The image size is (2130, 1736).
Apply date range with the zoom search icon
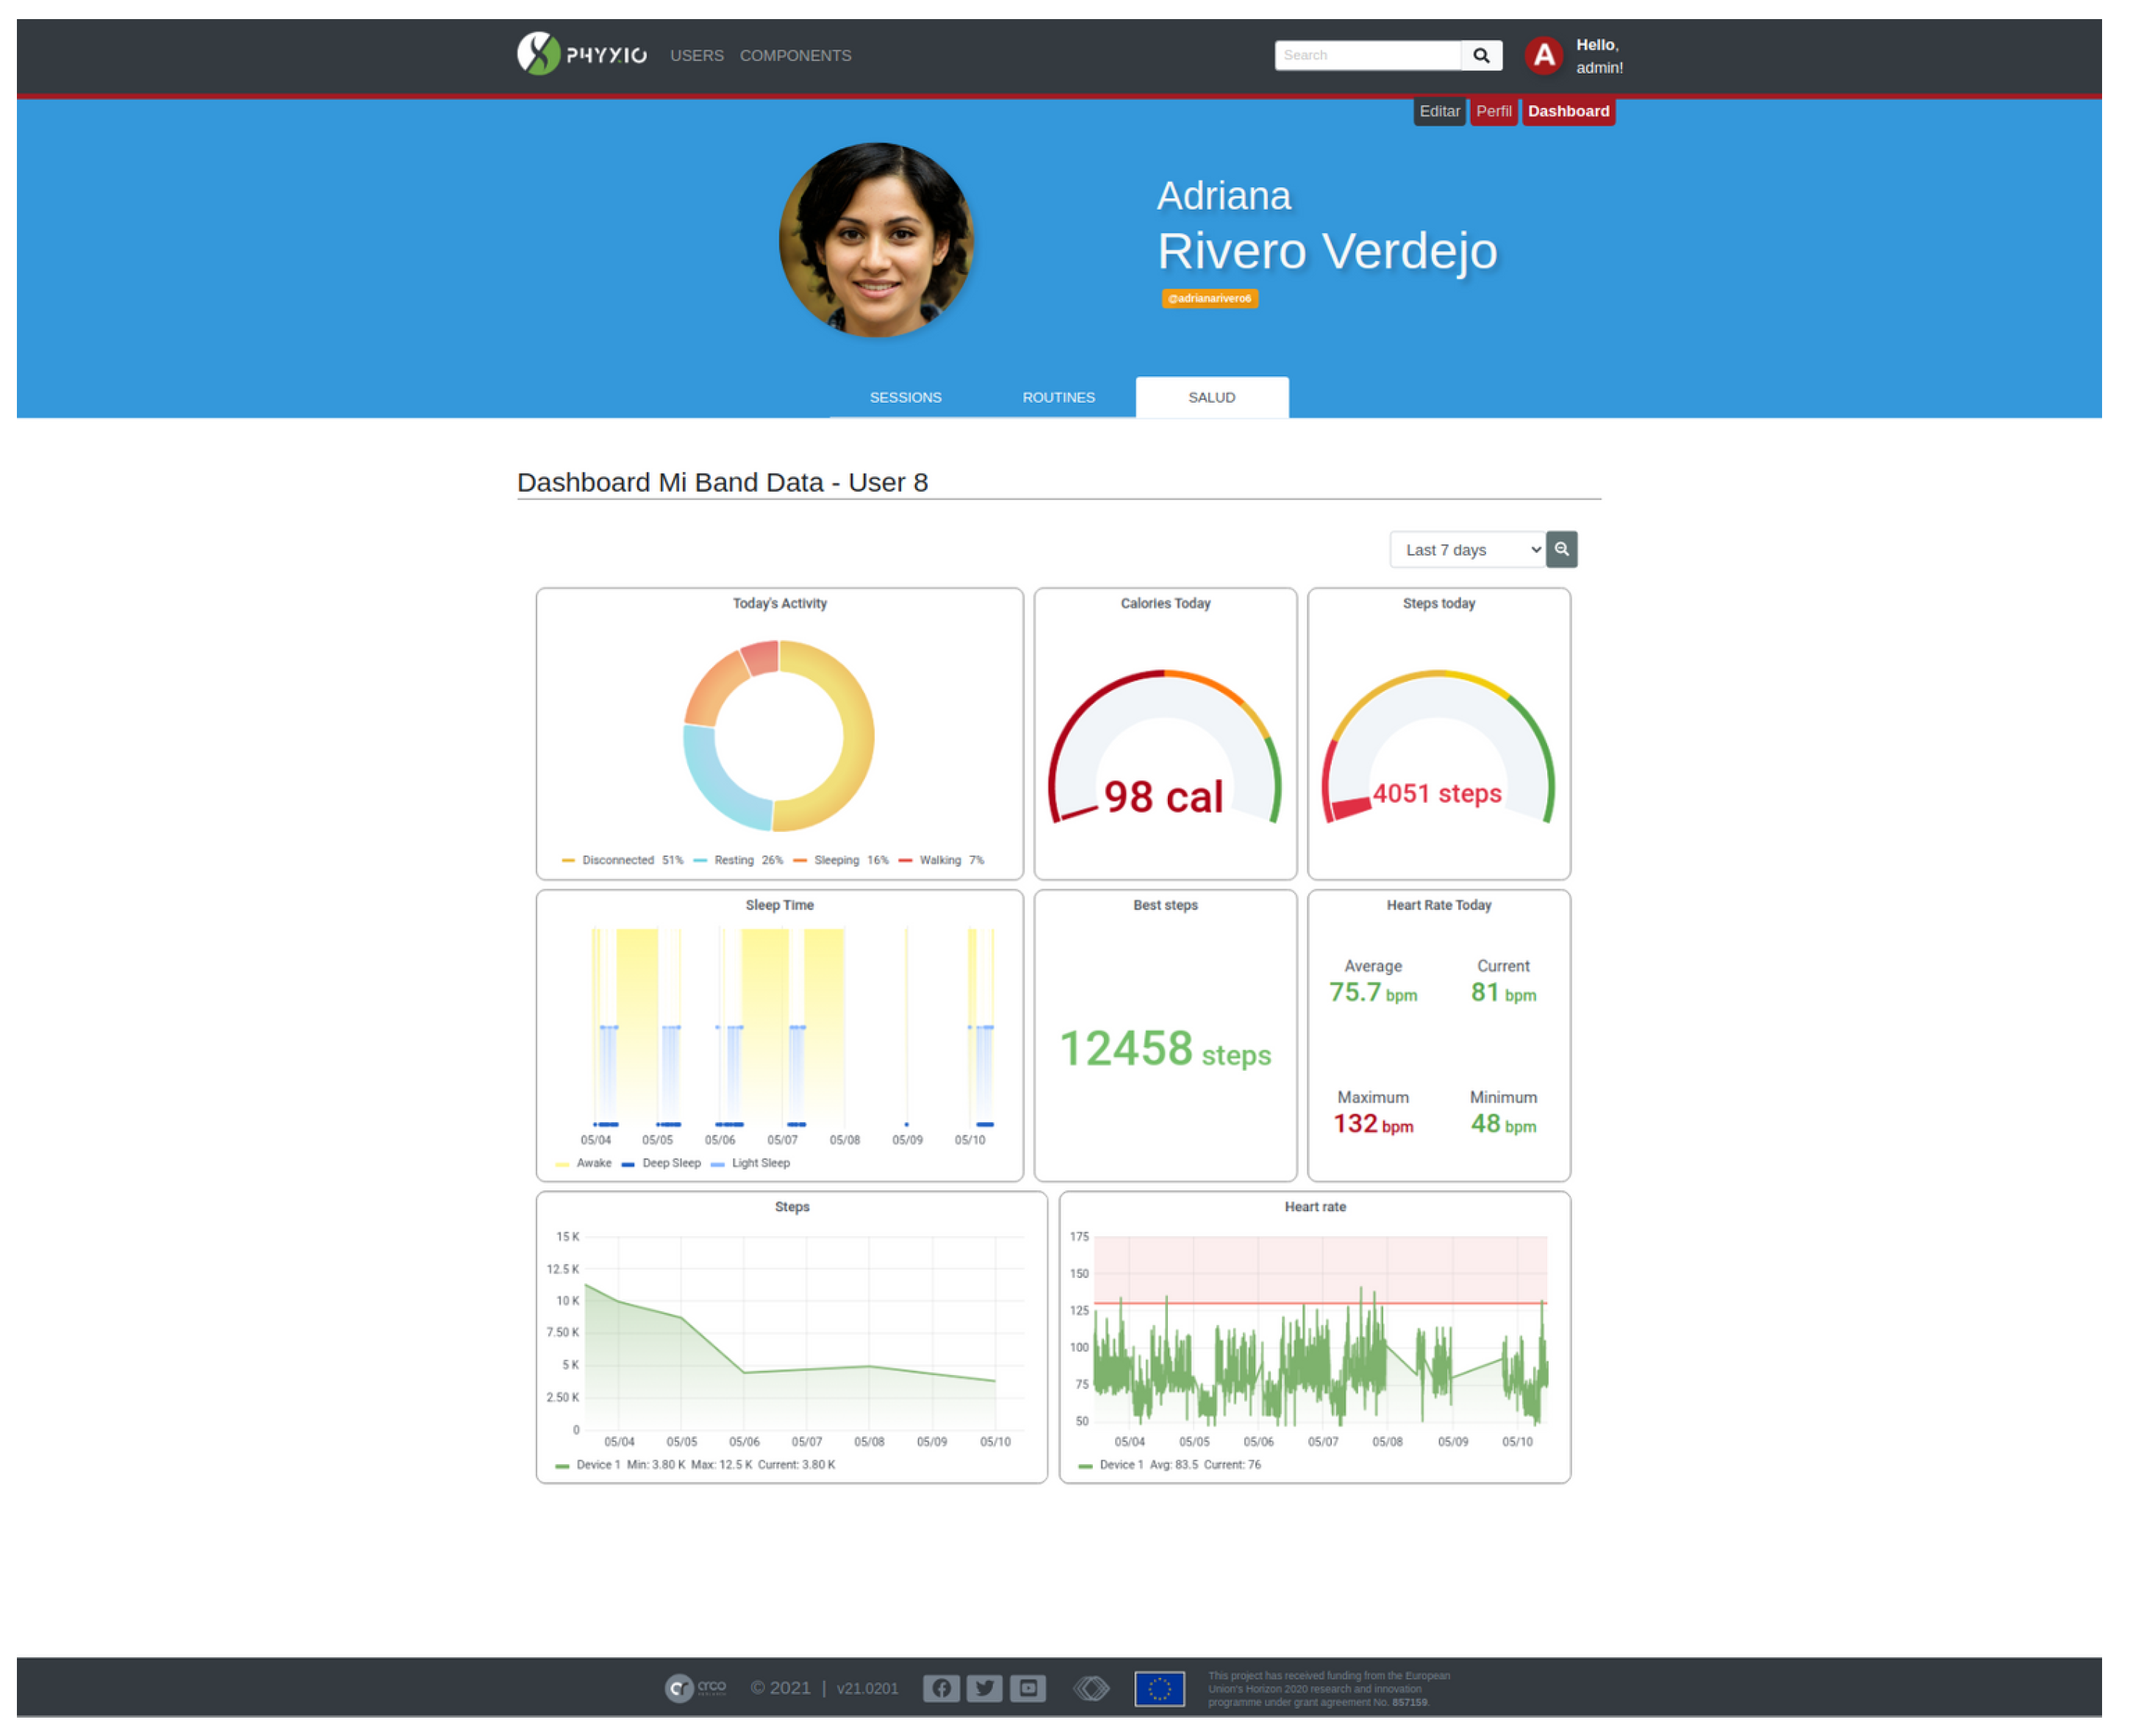[1561, 549]
